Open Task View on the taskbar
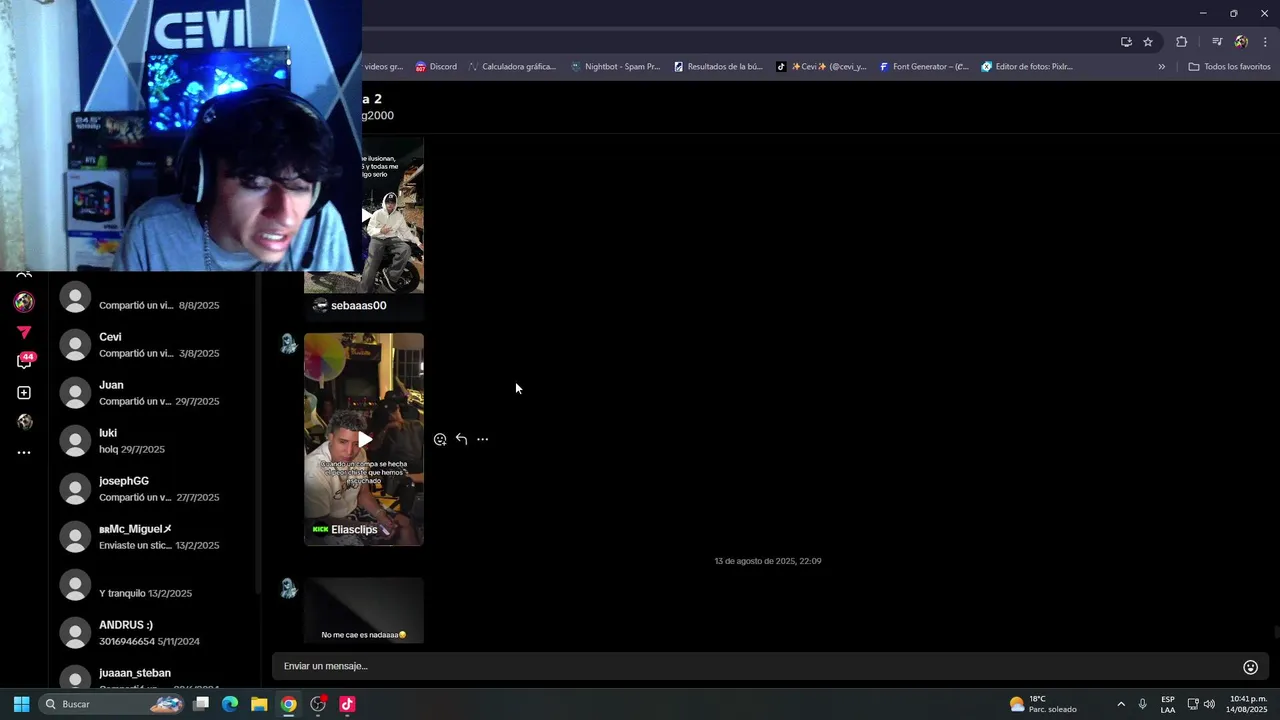The width and height of the screenshot is (1280, 720). [x=201, y=704]
